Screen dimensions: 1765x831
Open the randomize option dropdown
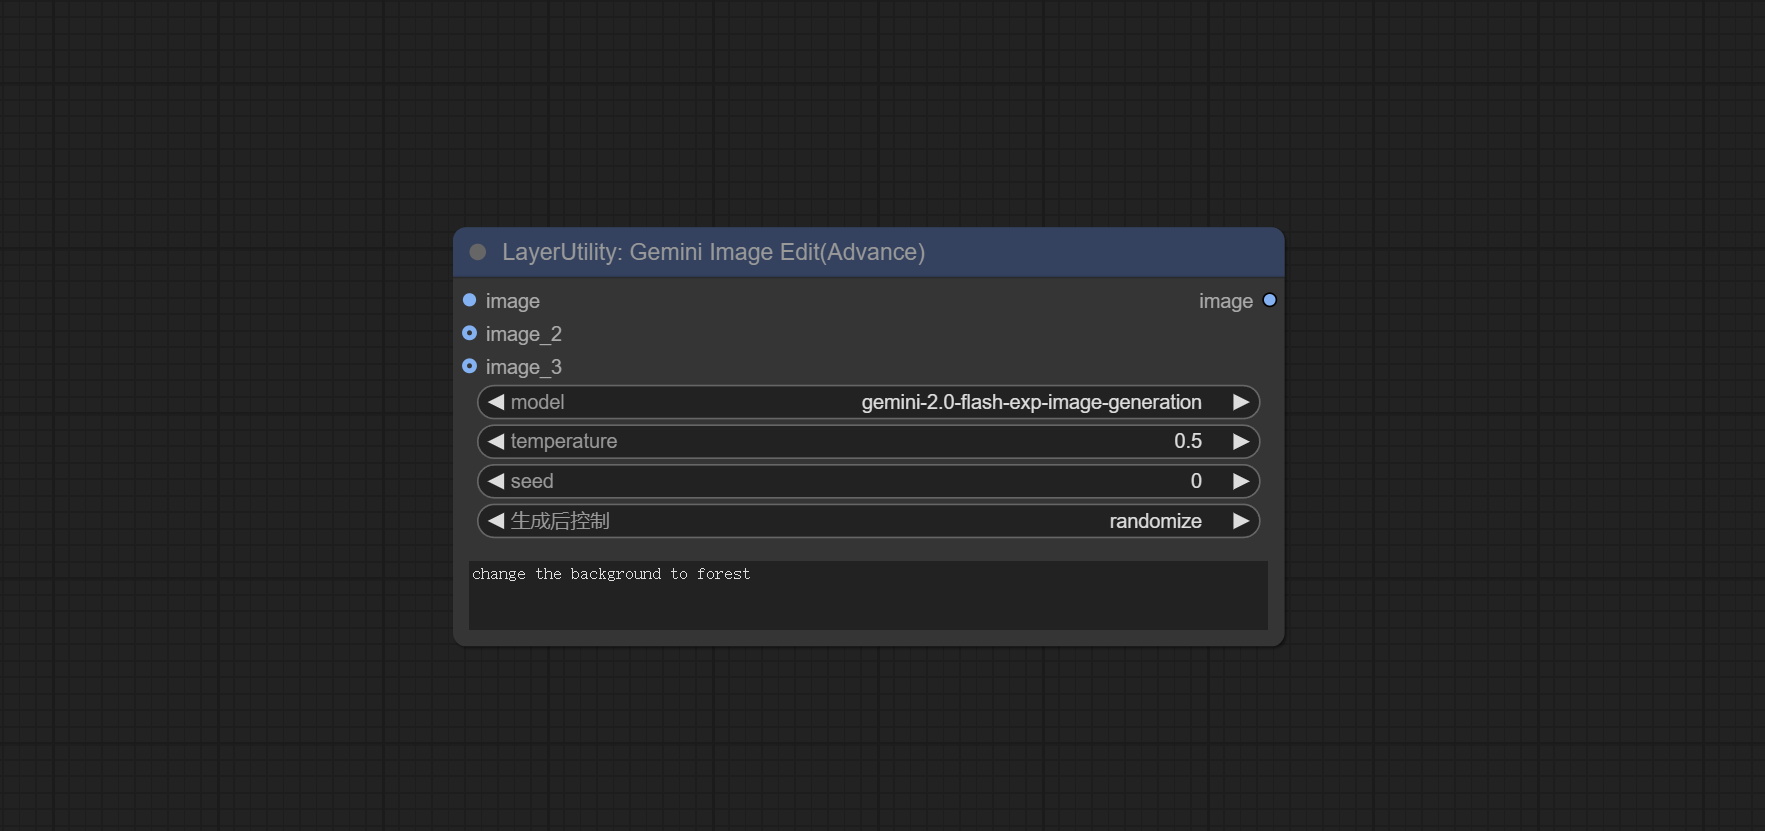click(1154, 521)
